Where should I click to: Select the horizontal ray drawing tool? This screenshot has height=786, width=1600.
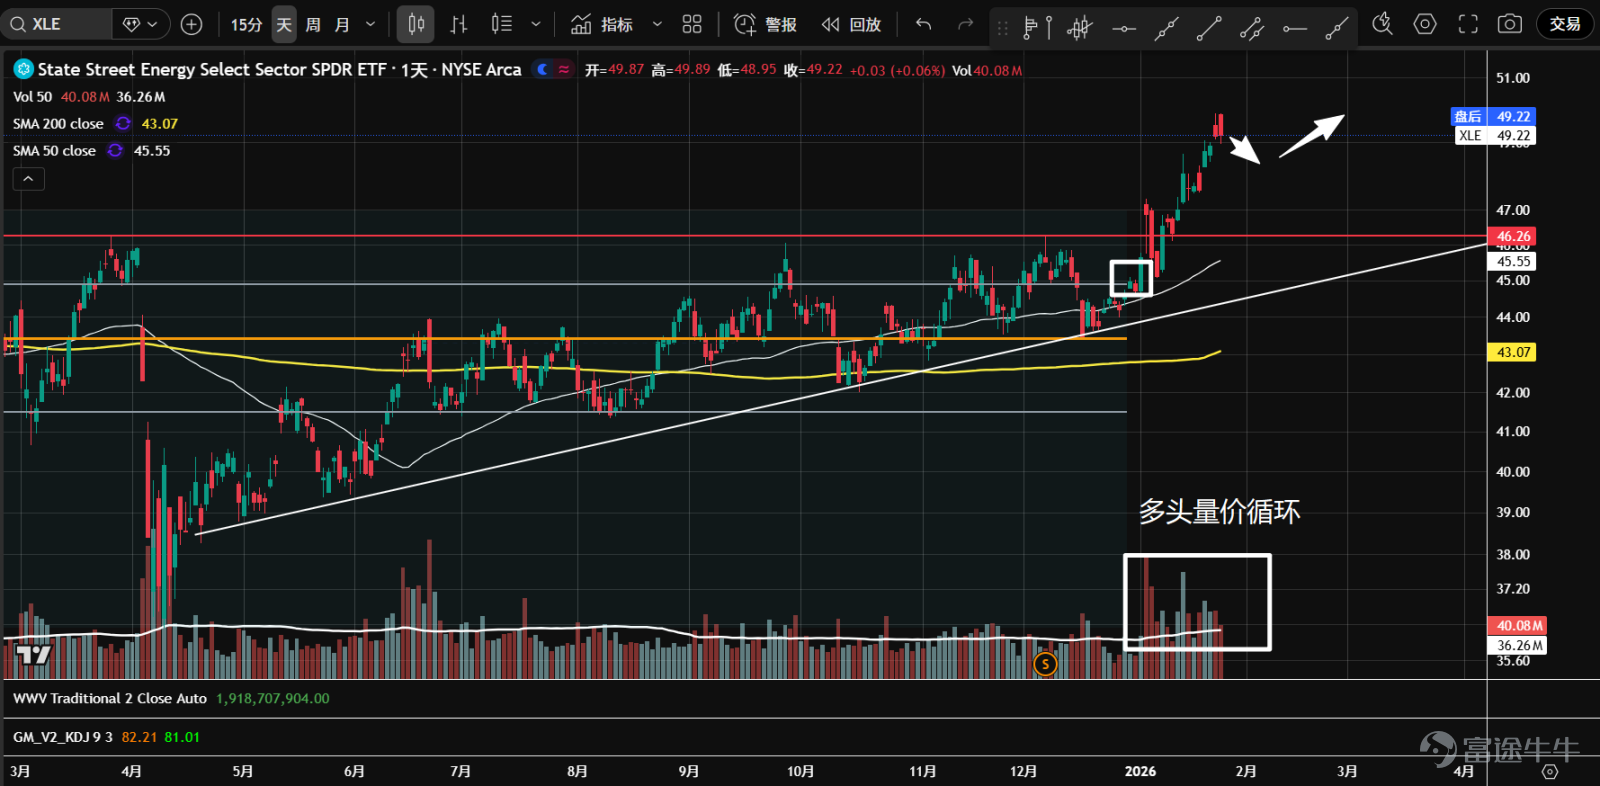point(1295,28)
